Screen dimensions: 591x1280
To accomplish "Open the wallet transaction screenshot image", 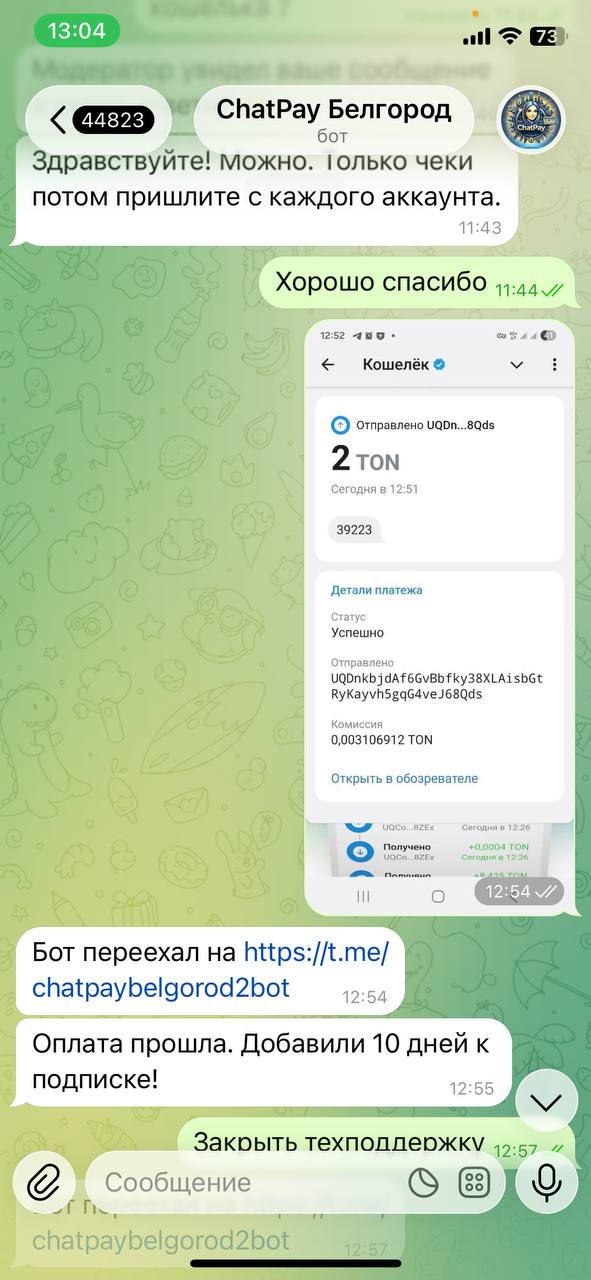I will [x=440, y=618].
